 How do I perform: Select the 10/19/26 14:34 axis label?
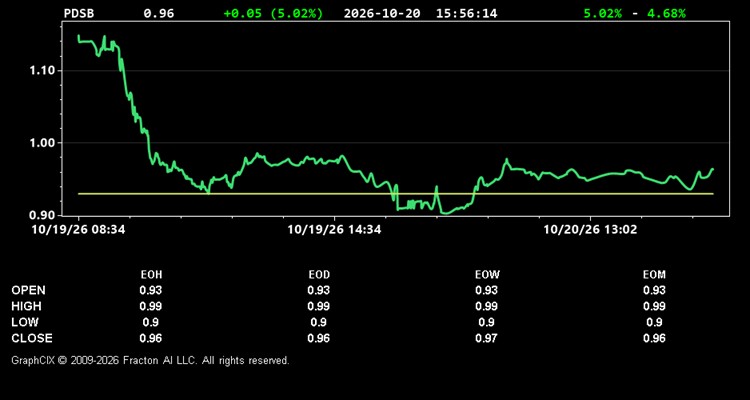click(334, 230)
